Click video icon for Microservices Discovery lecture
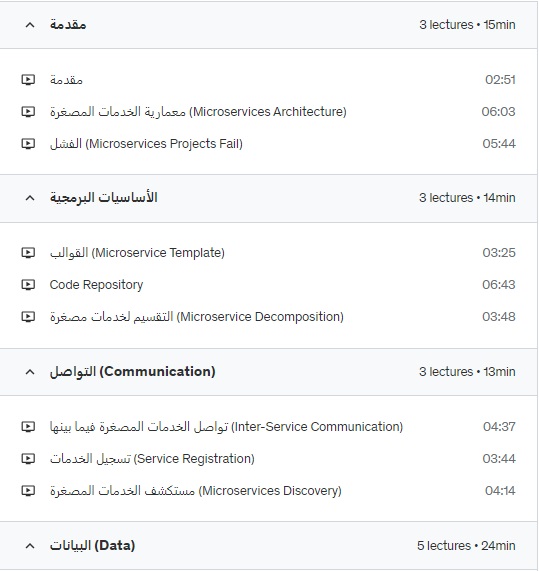Viewport: 539px width, 571px height. click(x=28, y=491)
